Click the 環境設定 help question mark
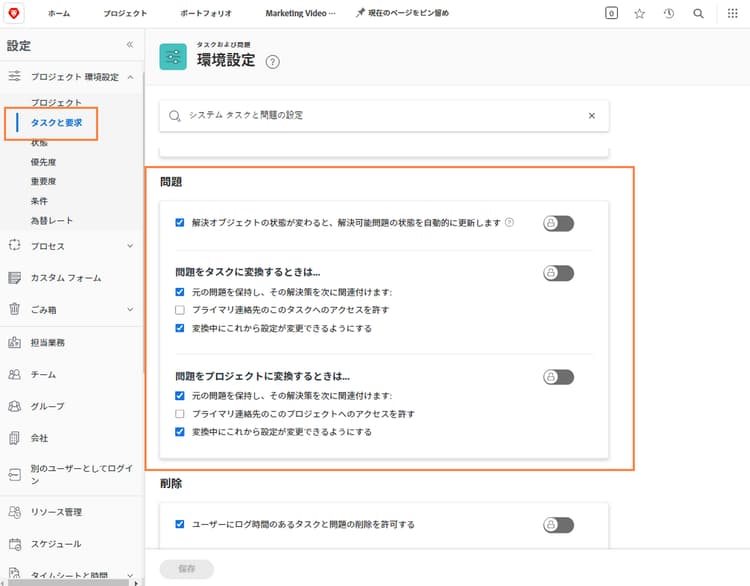Viewport: 750px width, 586px height. 273,62
